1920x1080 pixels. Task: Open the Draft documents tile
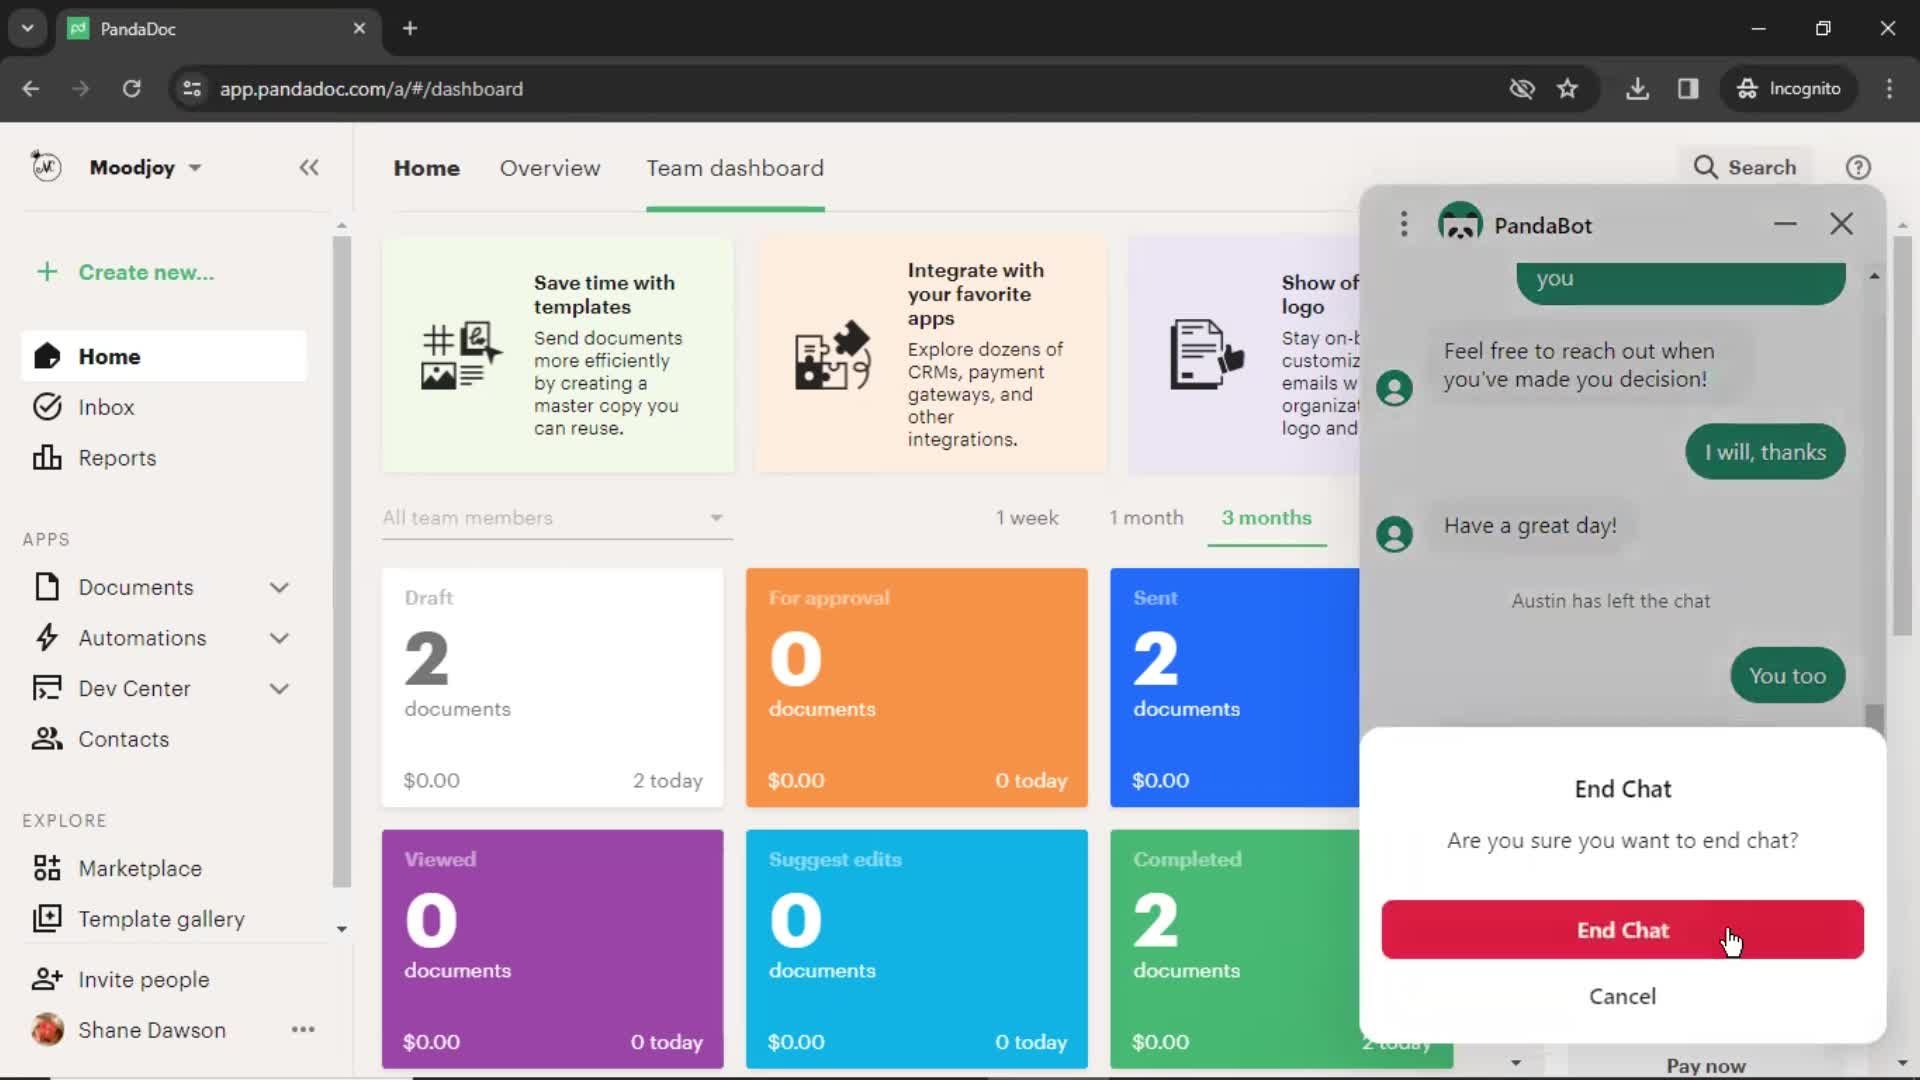coord(552,688)
